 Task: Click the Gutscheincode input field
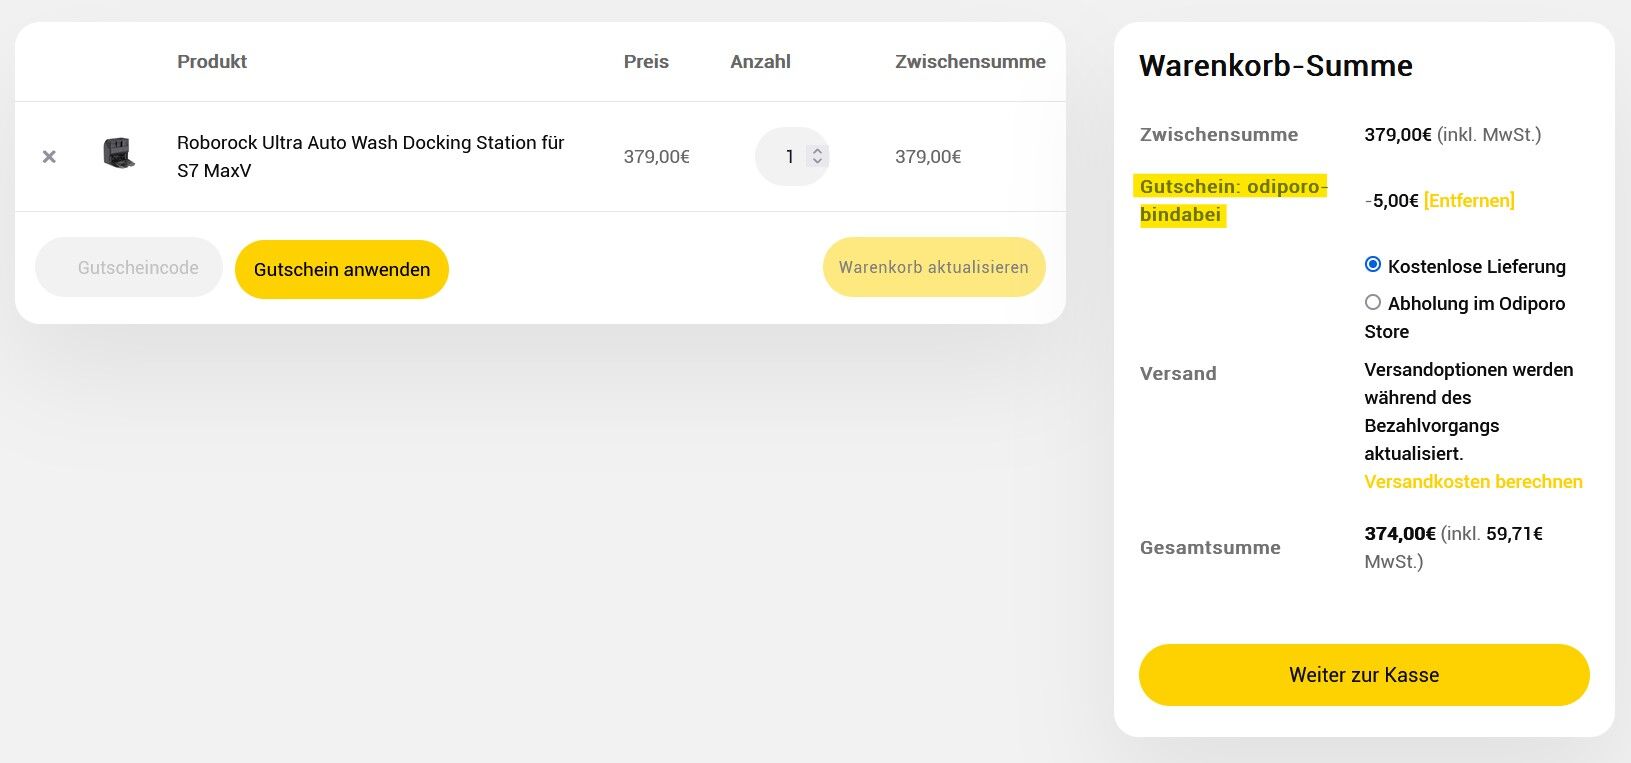[129, 267]
